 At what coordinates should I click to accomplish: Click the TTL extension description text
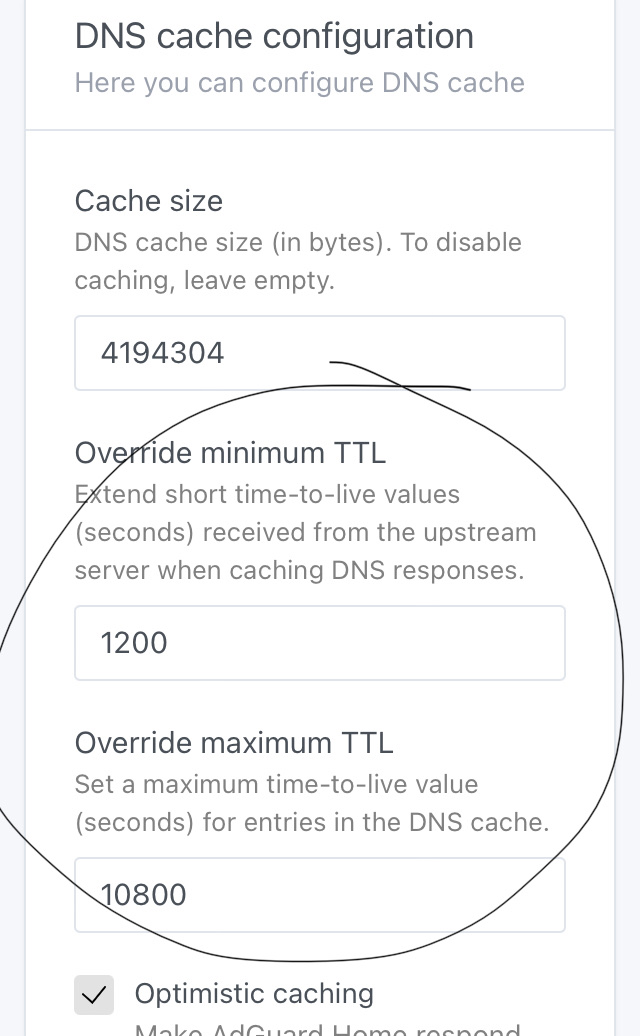click(x=305, y=532)
